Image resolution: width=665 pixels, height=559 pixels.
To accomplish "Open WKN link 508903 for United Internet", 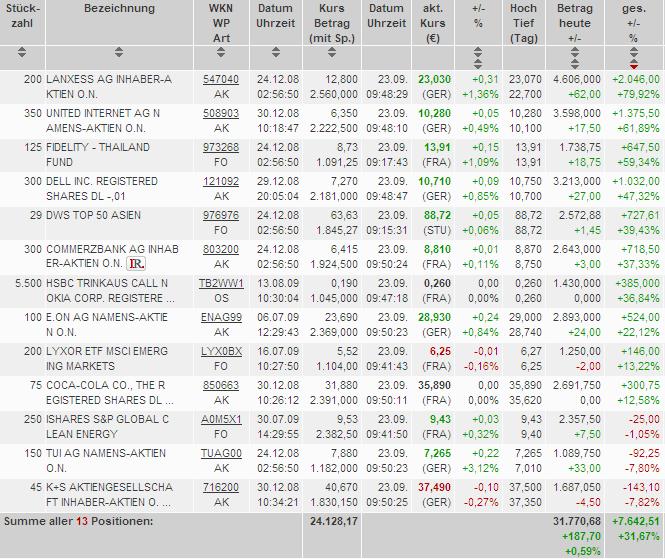I will coord(221,113).
